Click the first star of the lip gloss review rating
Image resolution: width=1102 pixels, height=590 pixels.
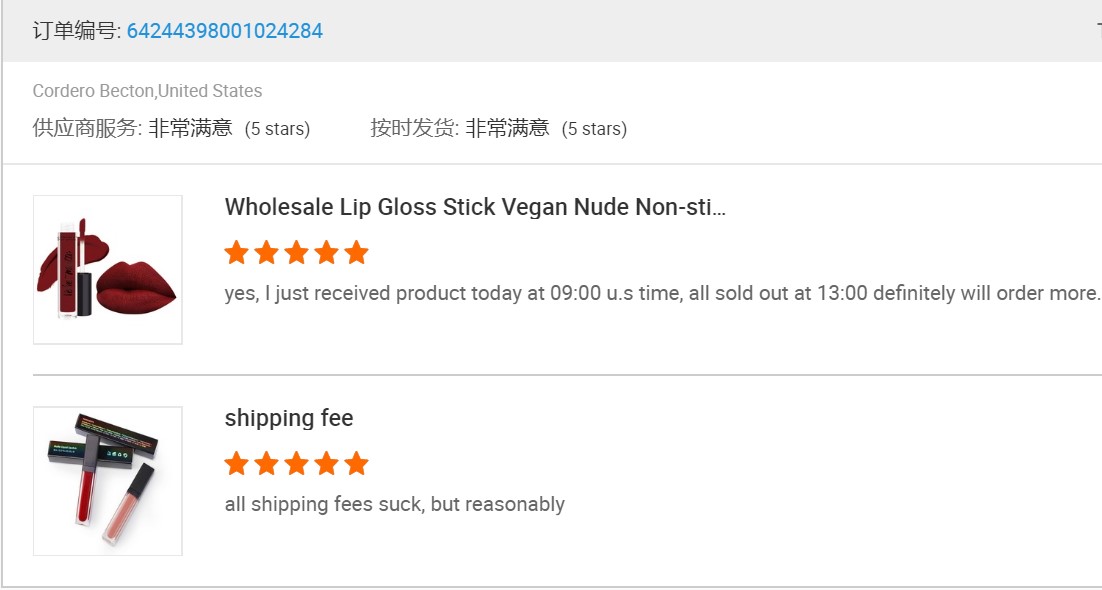tap(237, 253)
